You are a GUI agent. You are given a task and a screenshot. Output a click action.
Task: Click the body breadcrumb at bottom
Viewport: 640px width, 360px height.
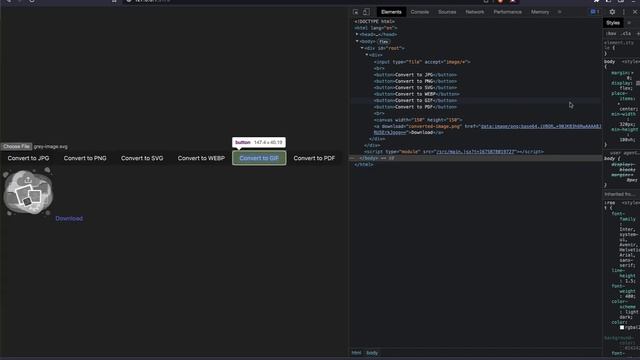372,353
